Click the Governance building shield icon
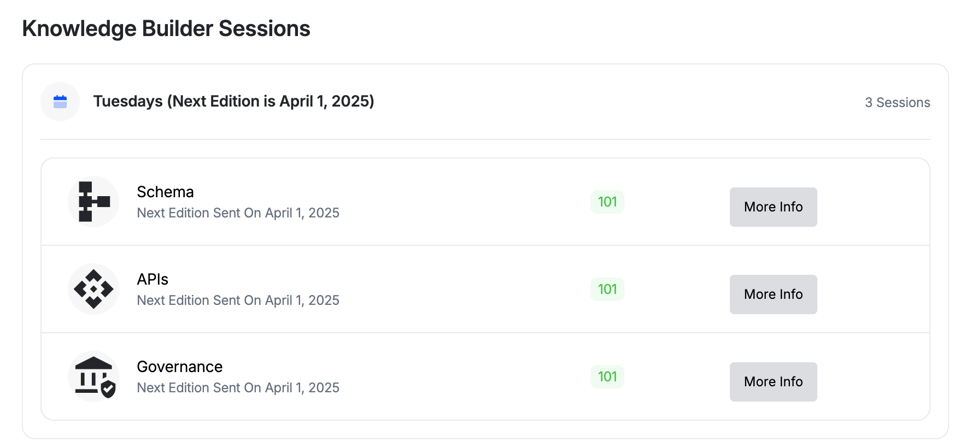960x448 pixels. (94, 377)
